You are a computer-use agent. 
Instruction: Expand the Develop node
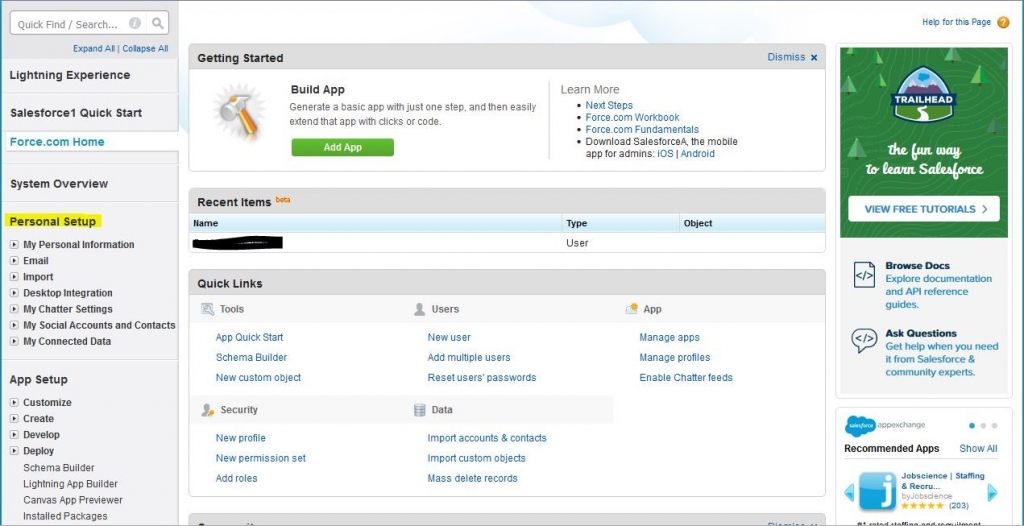click(14, 435)
